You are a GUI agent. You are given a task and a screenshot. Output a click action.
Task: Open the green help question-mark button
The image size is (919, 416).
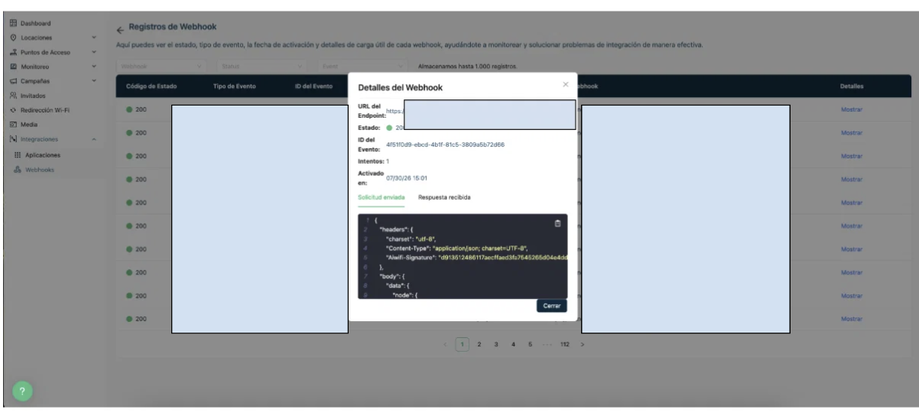coord(22,391)
